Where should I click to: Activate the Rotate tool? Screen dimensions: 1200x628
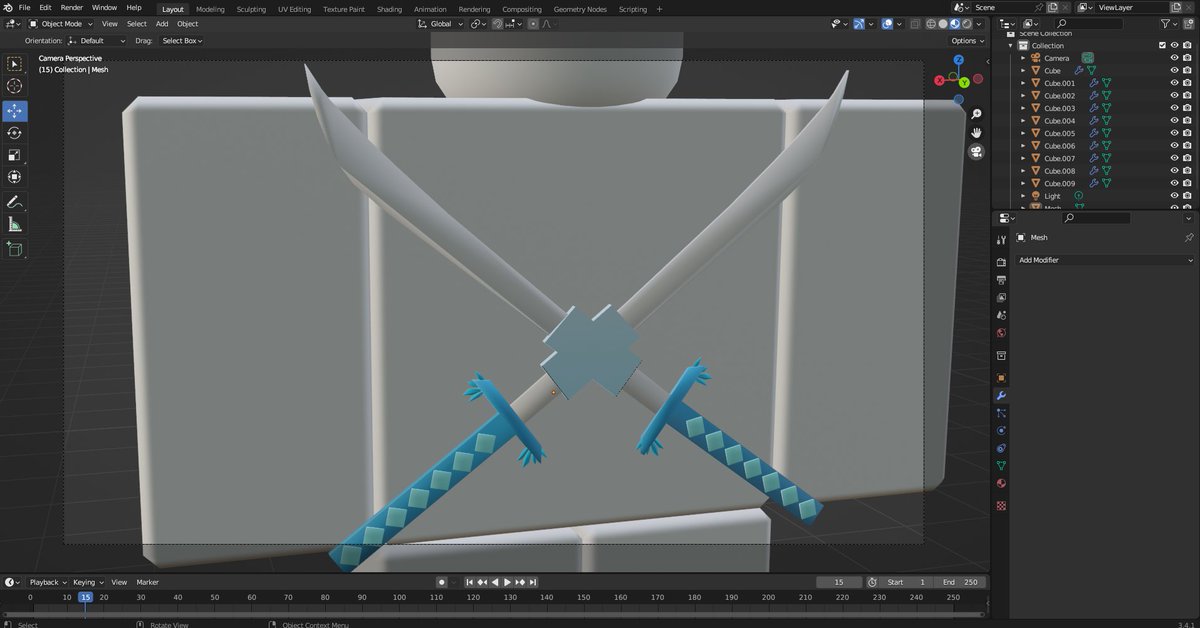(x=15, y=133)
